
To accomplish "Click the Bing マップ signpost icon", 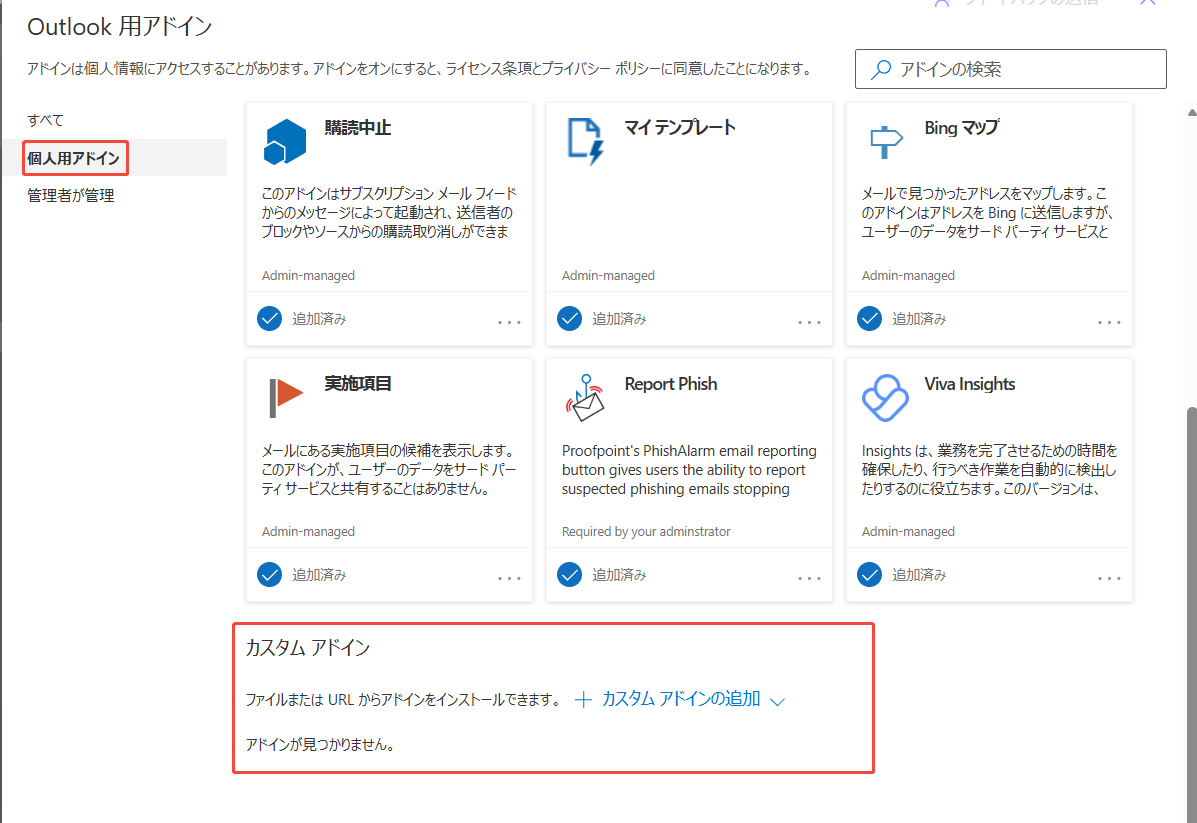I will (x=886, y=142).
